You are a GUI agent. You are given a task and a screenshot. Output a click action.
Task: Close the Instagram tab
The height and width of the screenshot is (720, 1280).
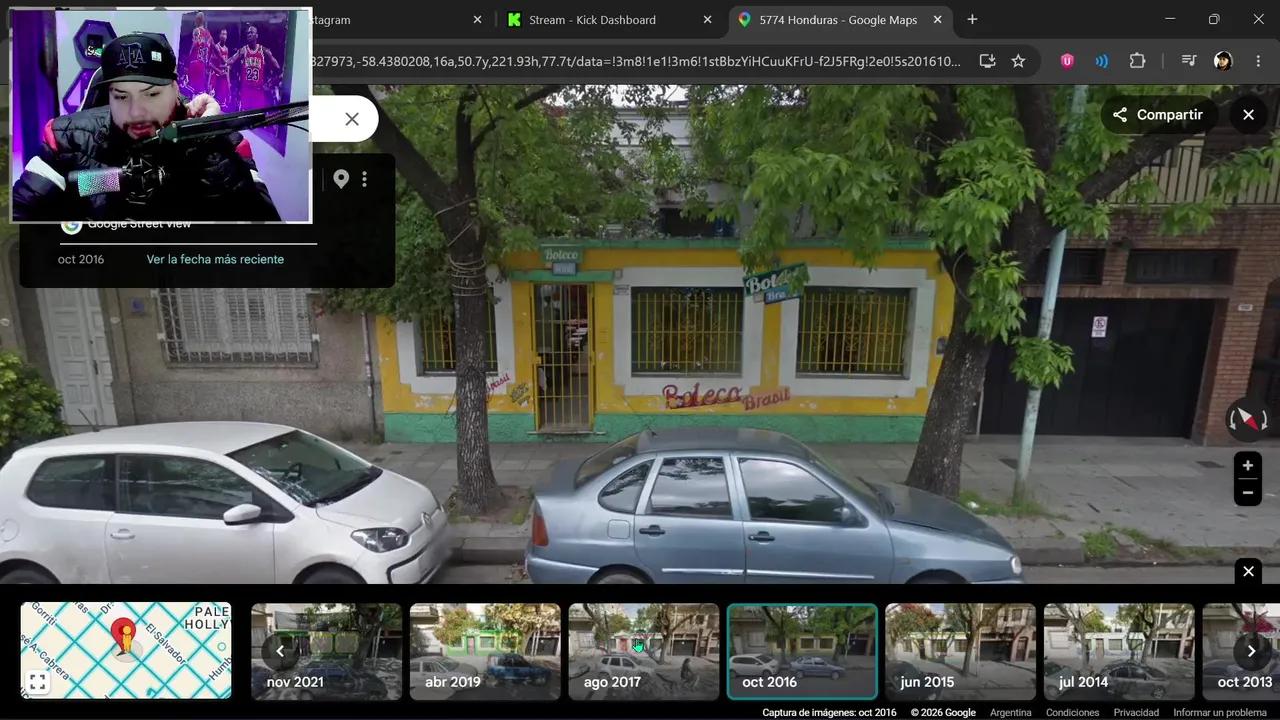click(477, 20)
